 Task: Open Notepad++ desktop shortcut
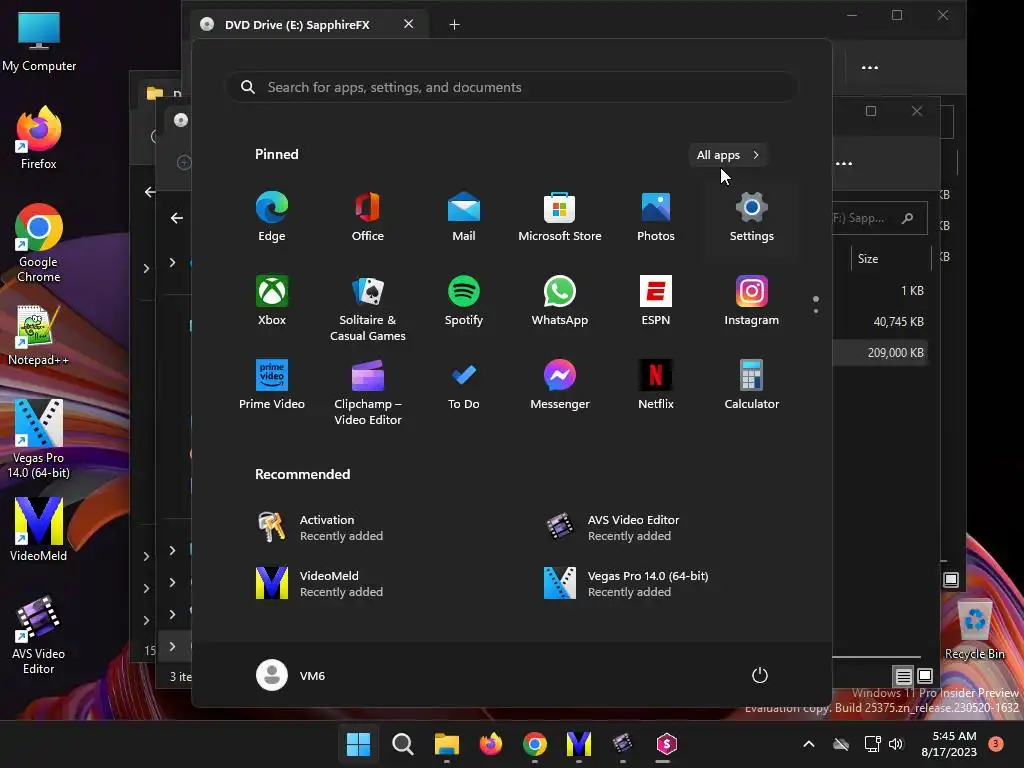39,336
